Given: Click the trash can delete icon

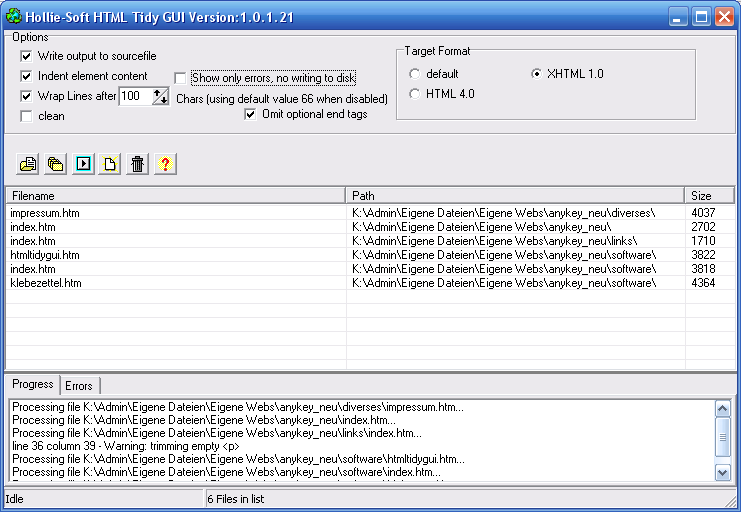Looking at the screenshot, I should pos(138,165).
